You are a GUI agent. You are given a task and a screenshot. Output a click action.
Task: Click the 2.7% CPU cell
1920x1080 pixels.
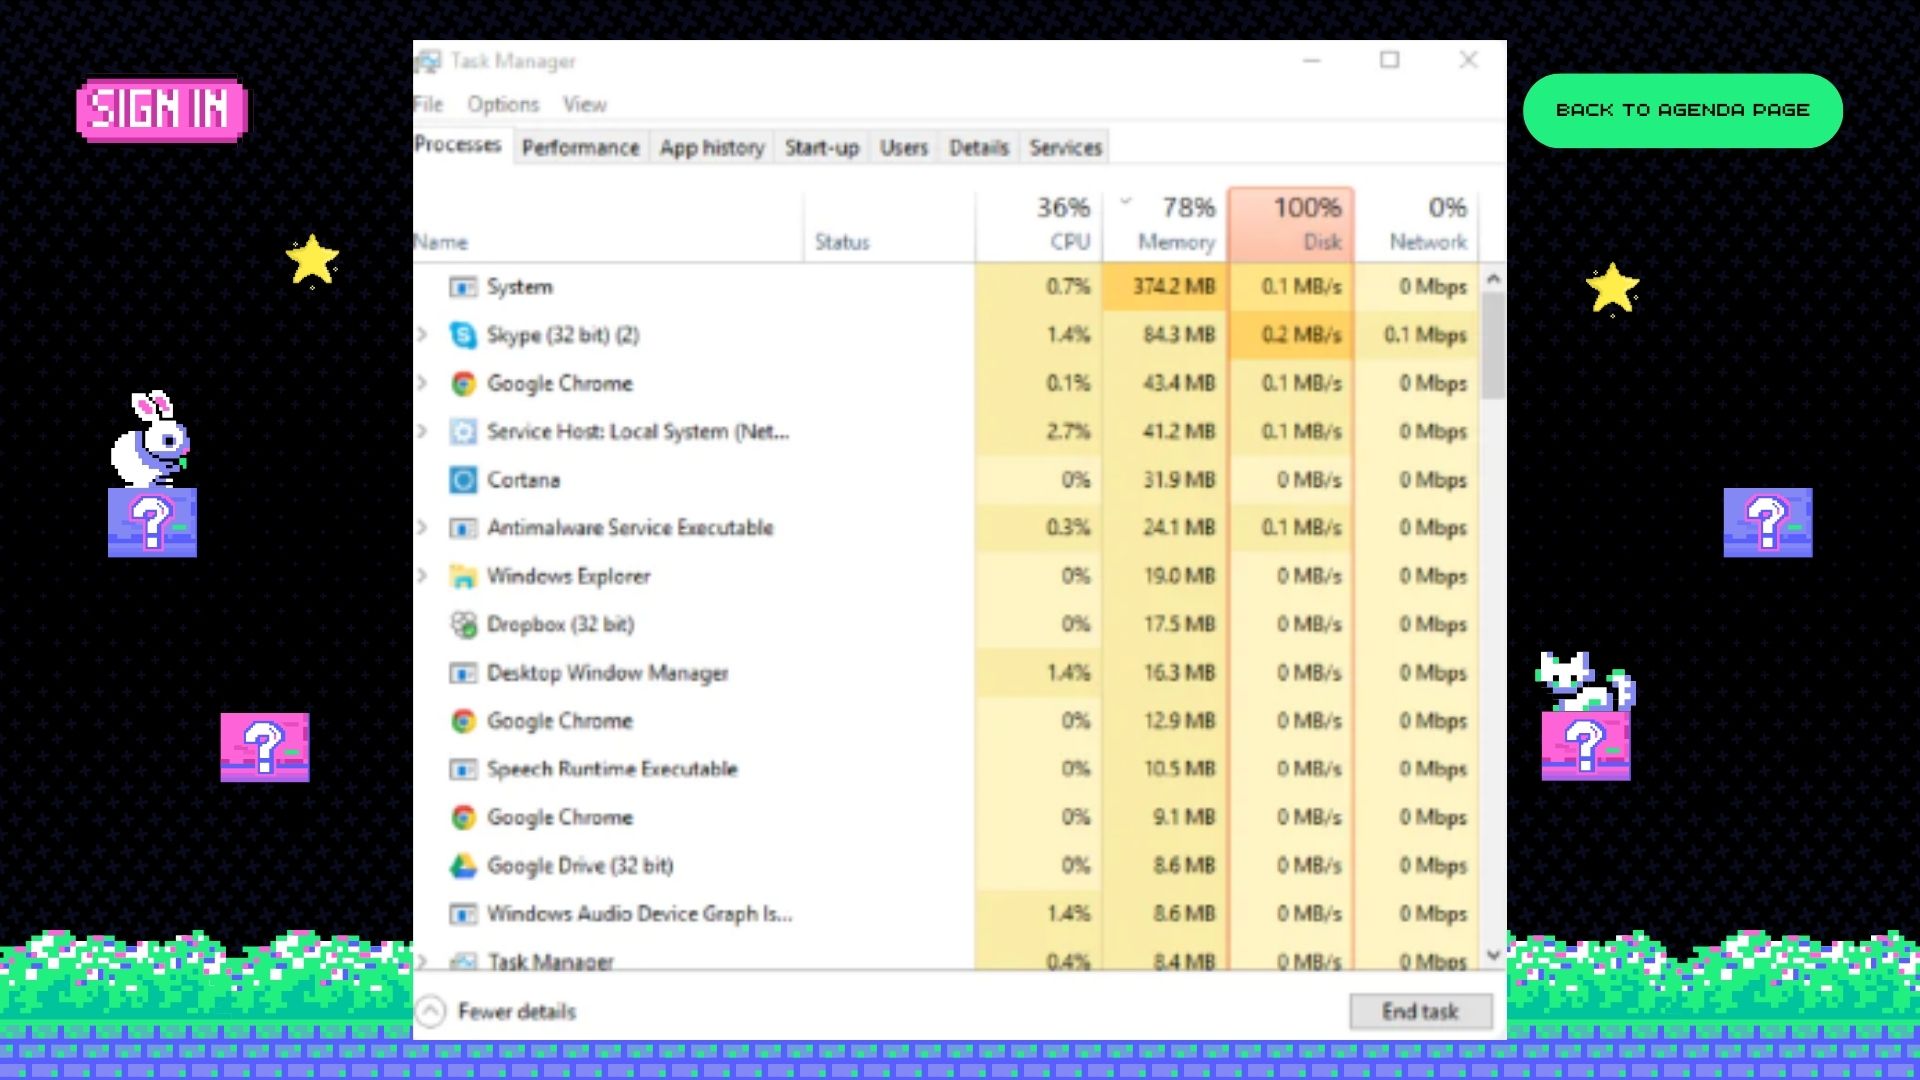click(x=1039, y=431)
